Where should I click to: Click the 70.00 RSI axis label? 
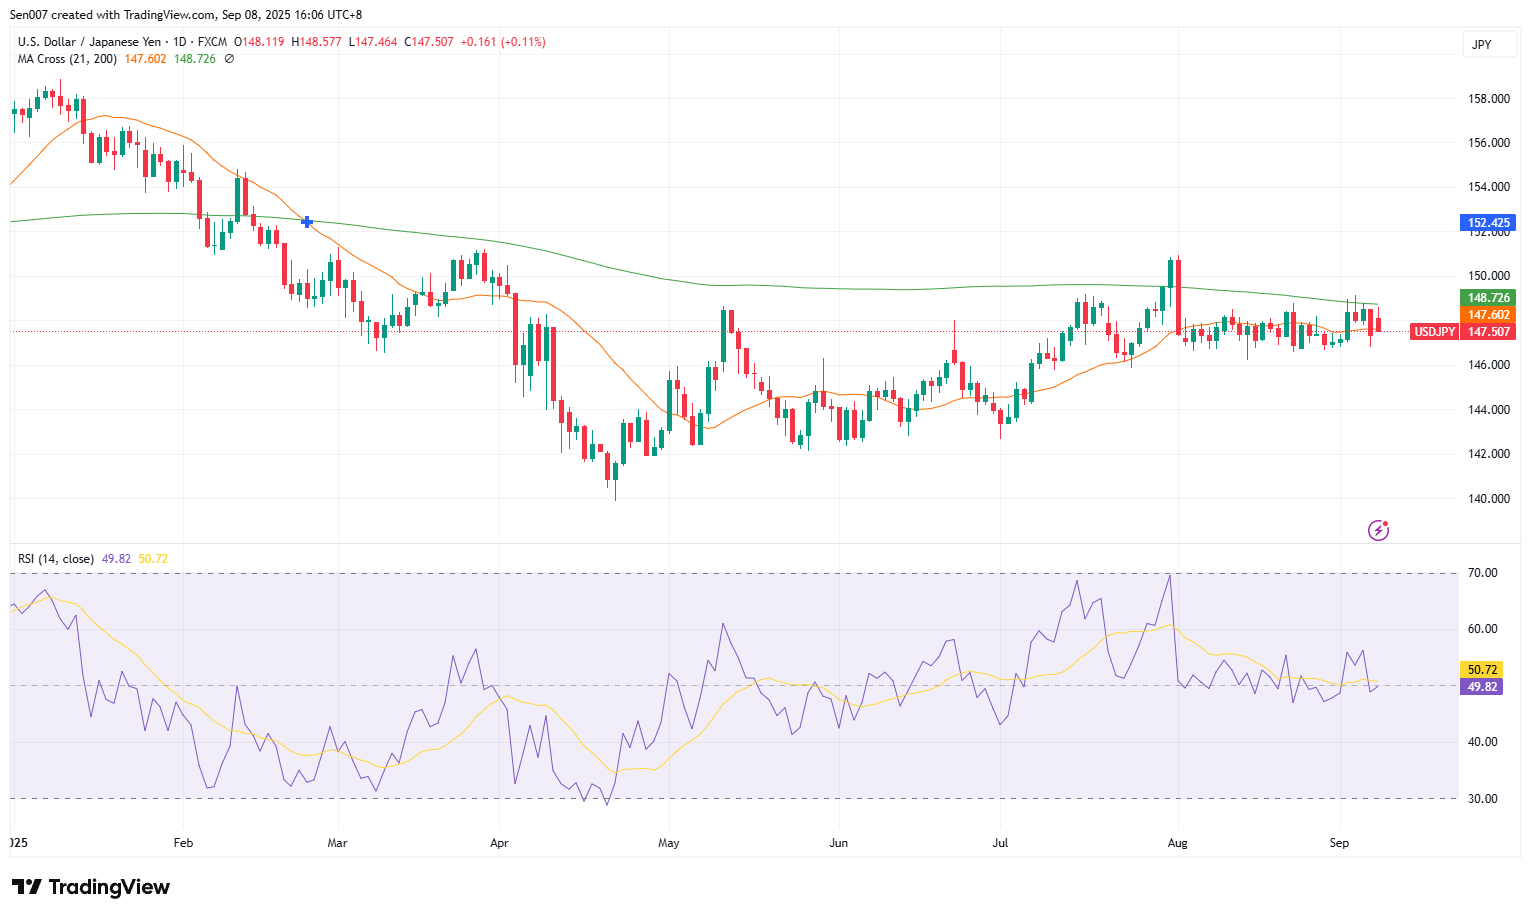(x=1483, y=573)
